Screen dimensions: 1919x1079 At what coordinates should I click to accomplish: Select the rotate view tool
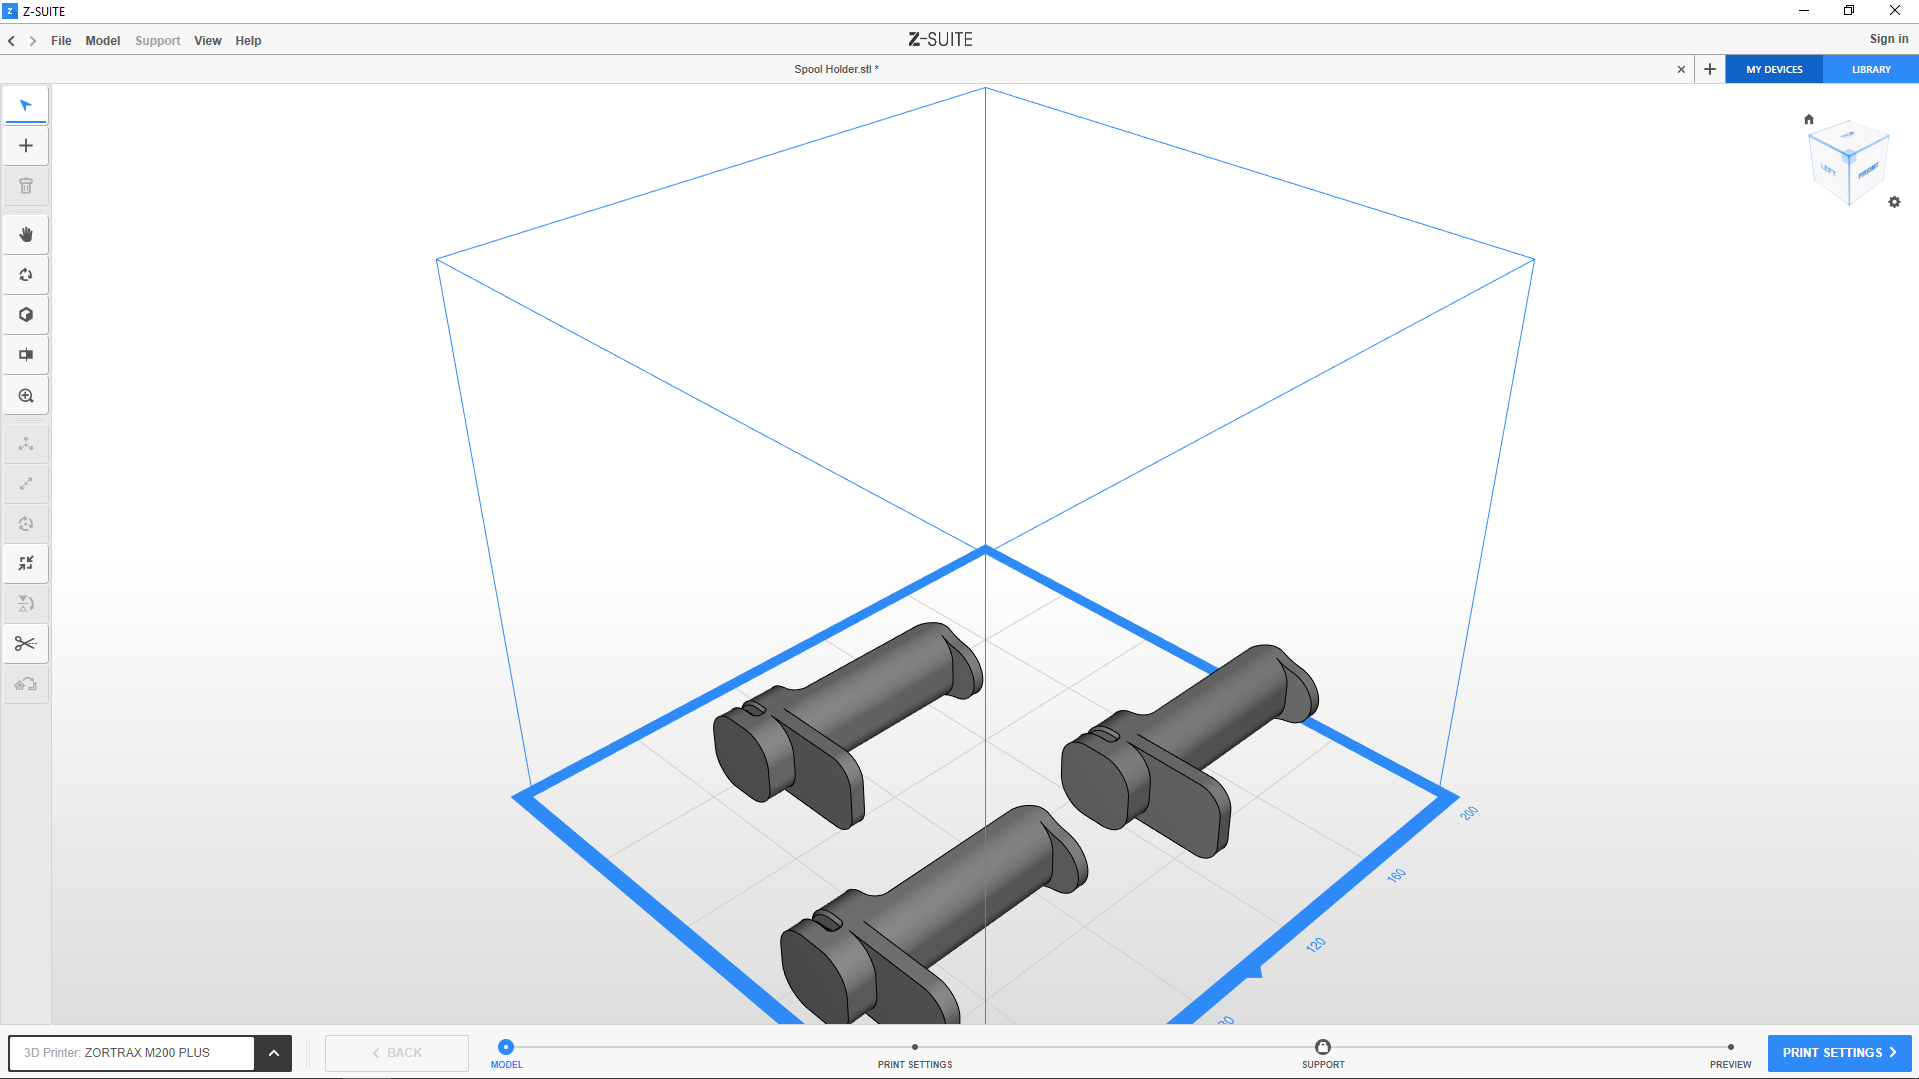point(26,275)
